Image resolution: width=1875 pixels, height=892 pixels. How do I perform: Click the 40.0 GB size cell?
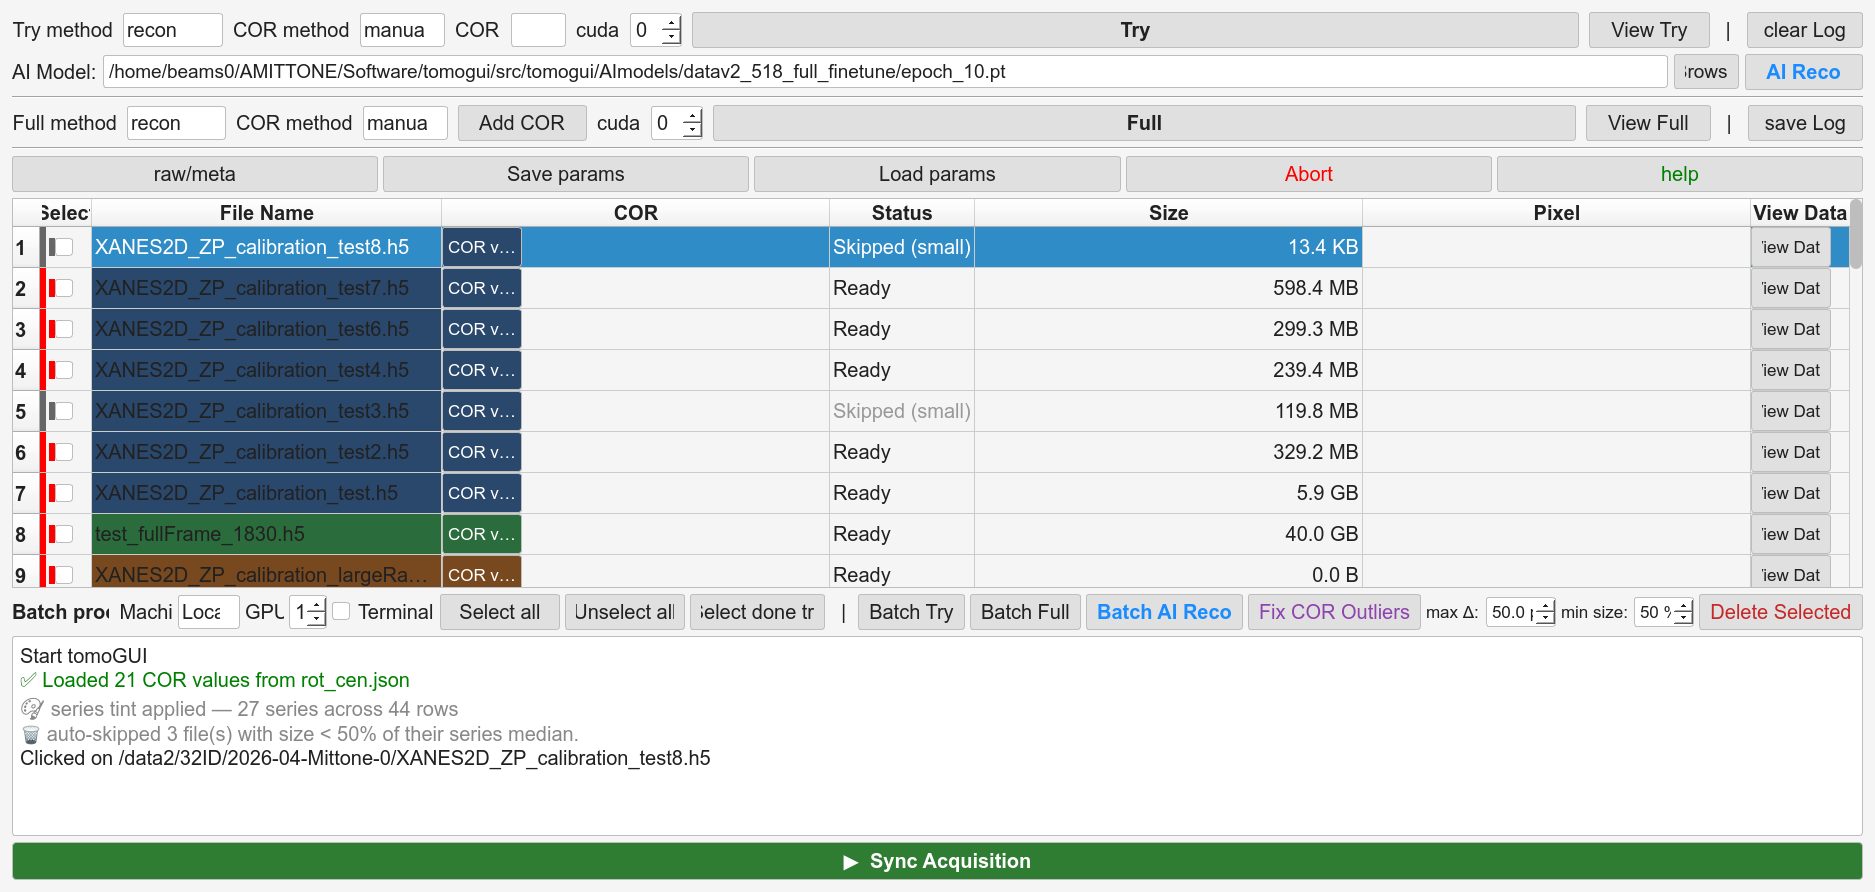pyautogui.click(x=1168, y=534)
